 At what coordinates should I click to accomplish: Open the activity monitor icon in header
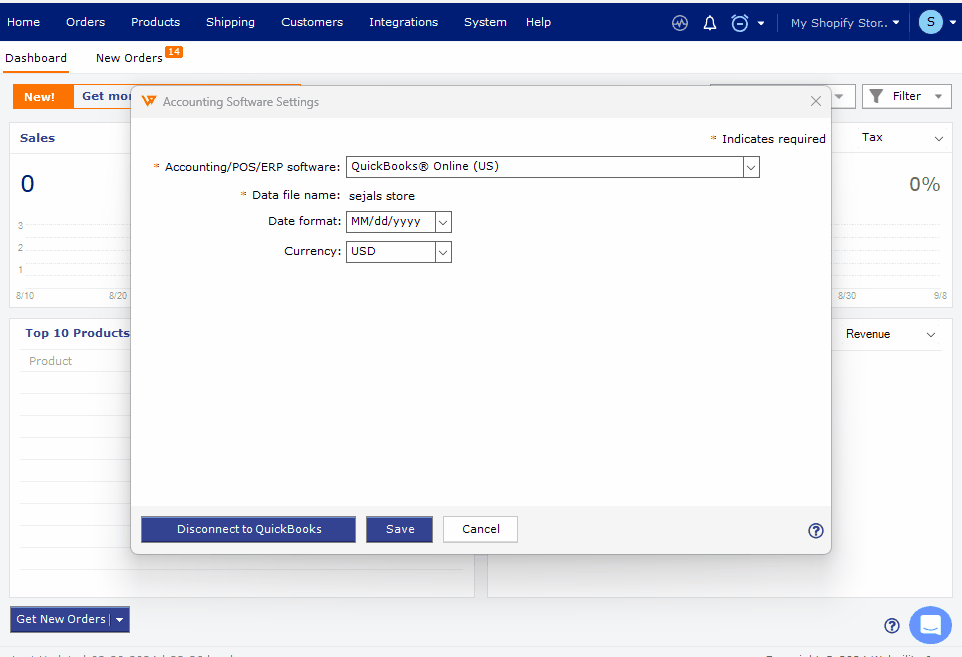[x=680, y=23]
